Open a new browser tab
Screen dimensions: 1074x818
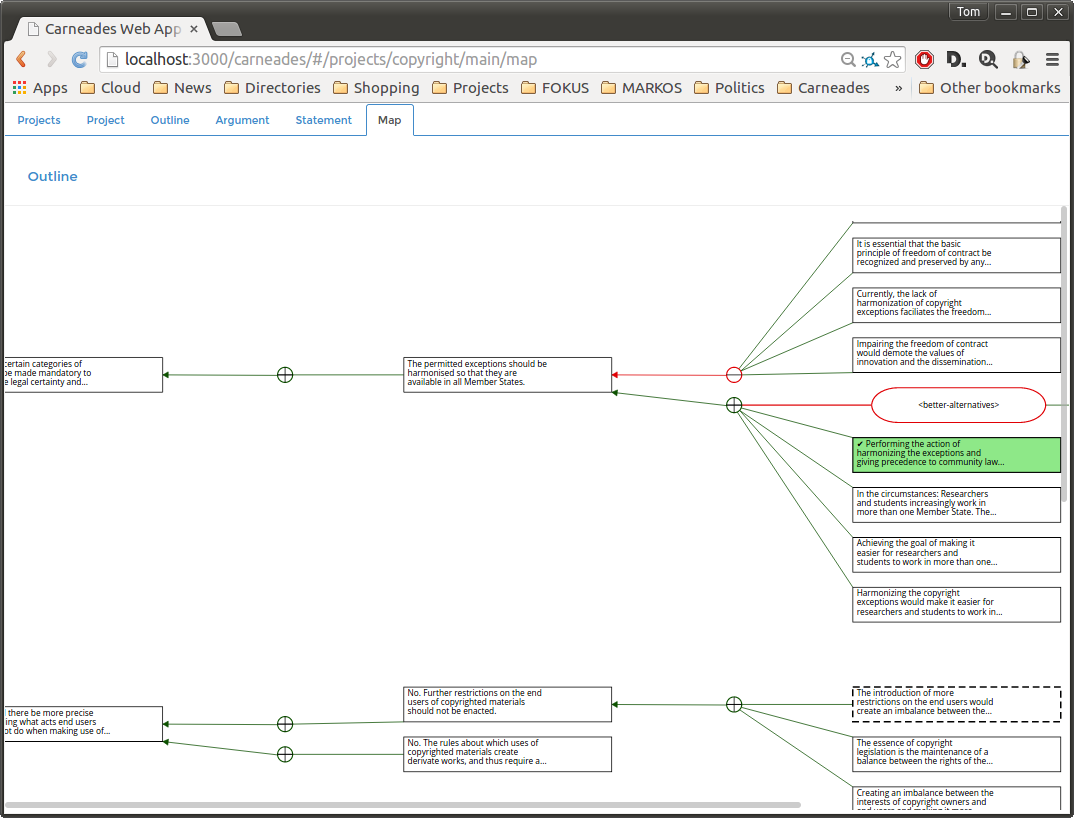click(x=226, y=29)
